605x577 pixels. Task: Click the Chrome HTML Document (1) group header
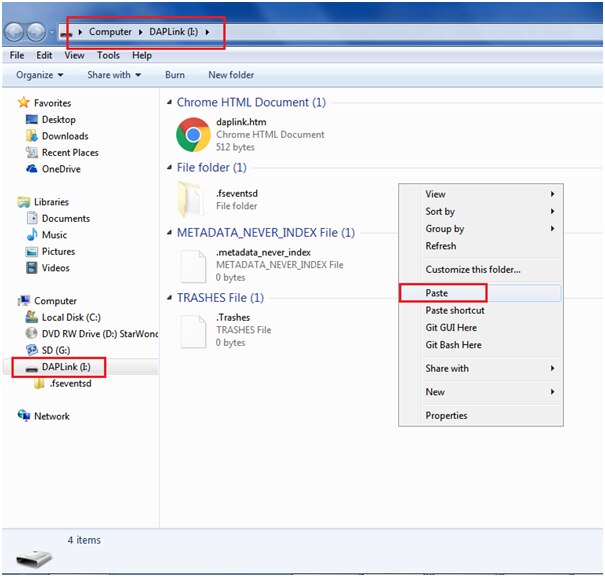(251, 102)
